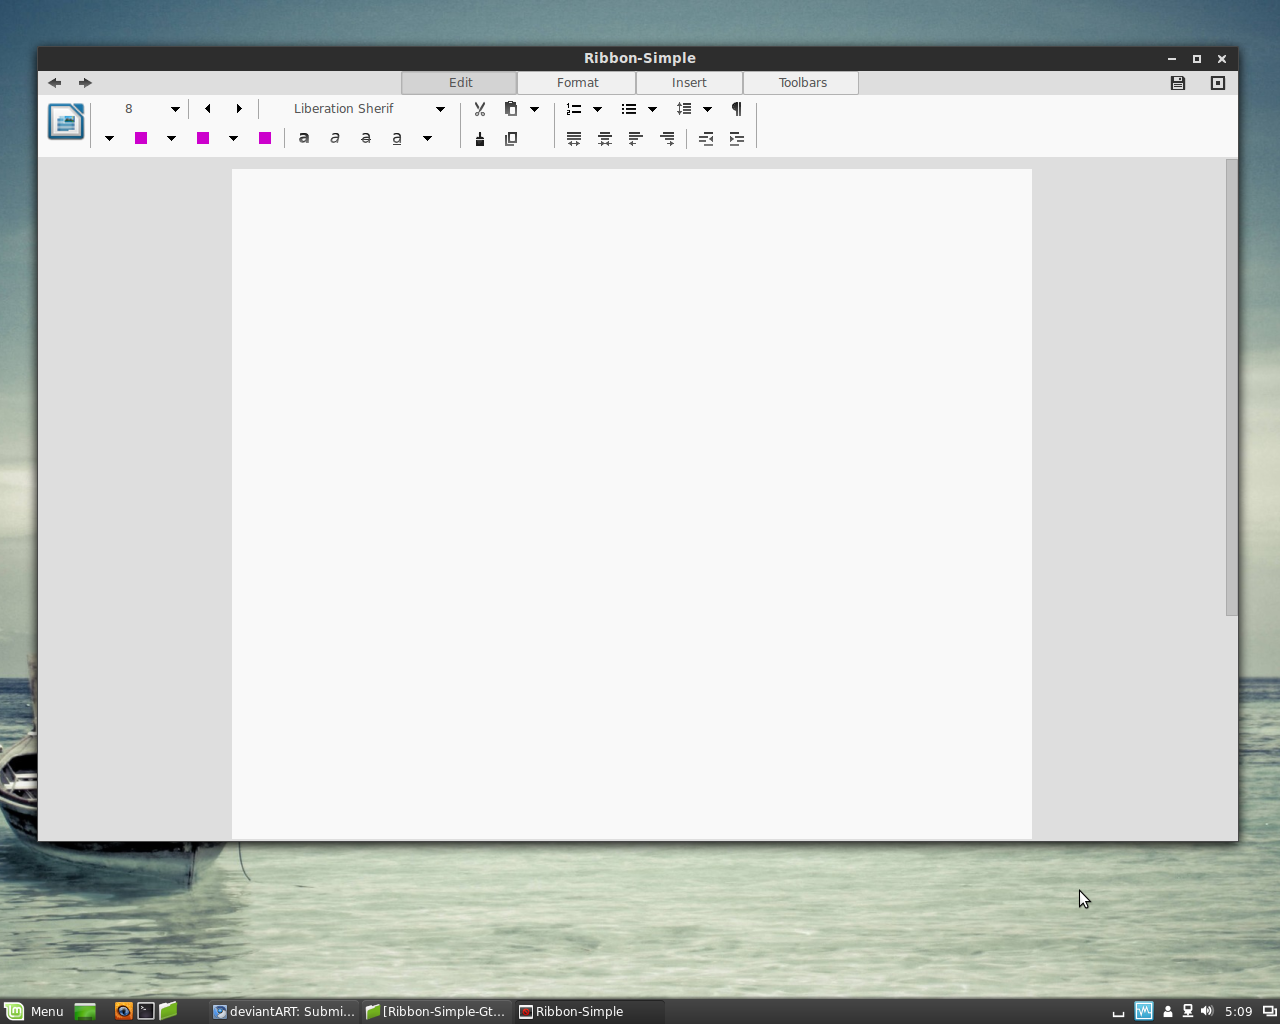The height and width of the screenshot is (1024, 1280).
Task: Expand the paste options dropdown arrow
Action: (534, 109)
